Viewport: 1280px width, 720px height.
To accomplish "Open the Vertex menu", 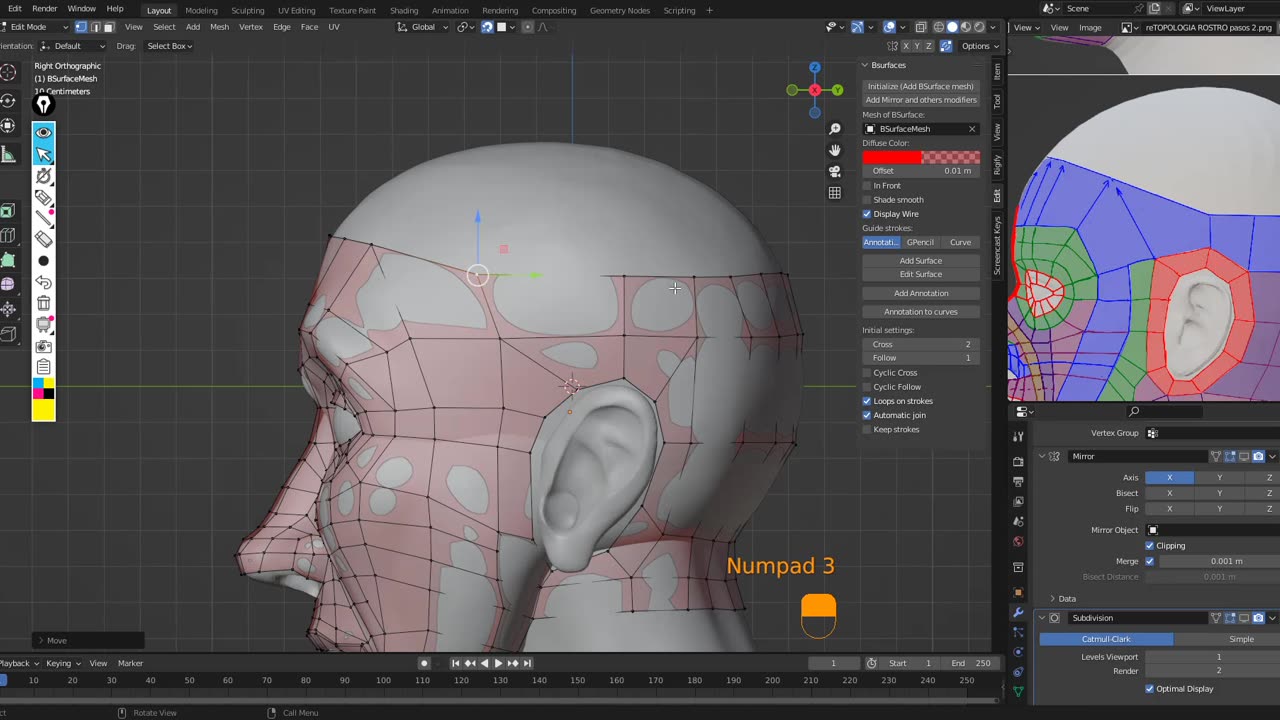I will click(251, 27).
